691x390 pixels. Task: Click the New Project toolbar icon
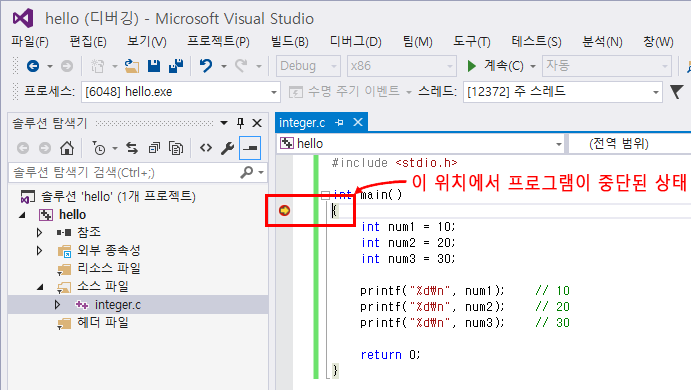pyautogui.click(x=97, y=66)
